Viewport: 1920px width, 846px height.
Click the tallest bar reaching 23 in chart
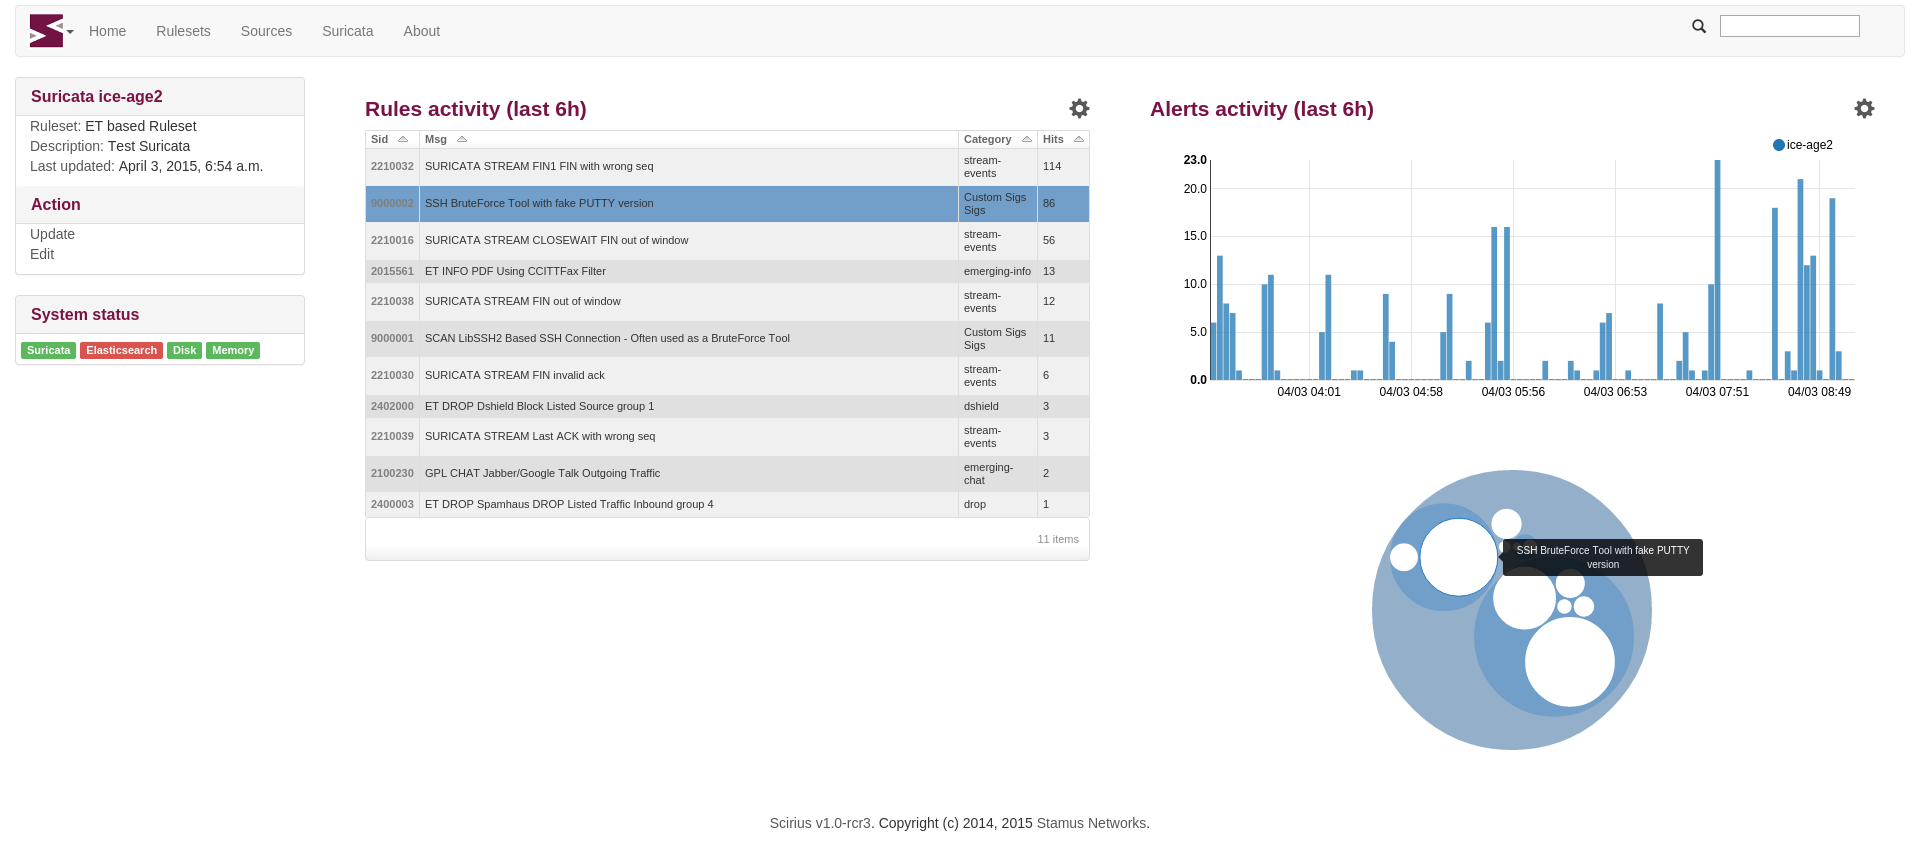(x=1718, y=270)
